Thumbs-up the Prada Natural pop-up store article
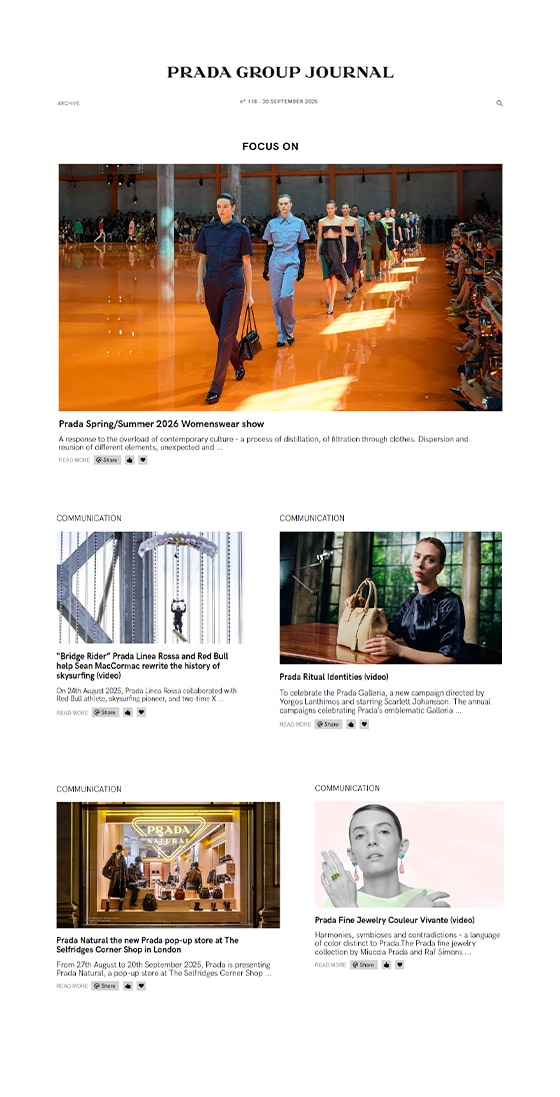 (x=127, y=986)
